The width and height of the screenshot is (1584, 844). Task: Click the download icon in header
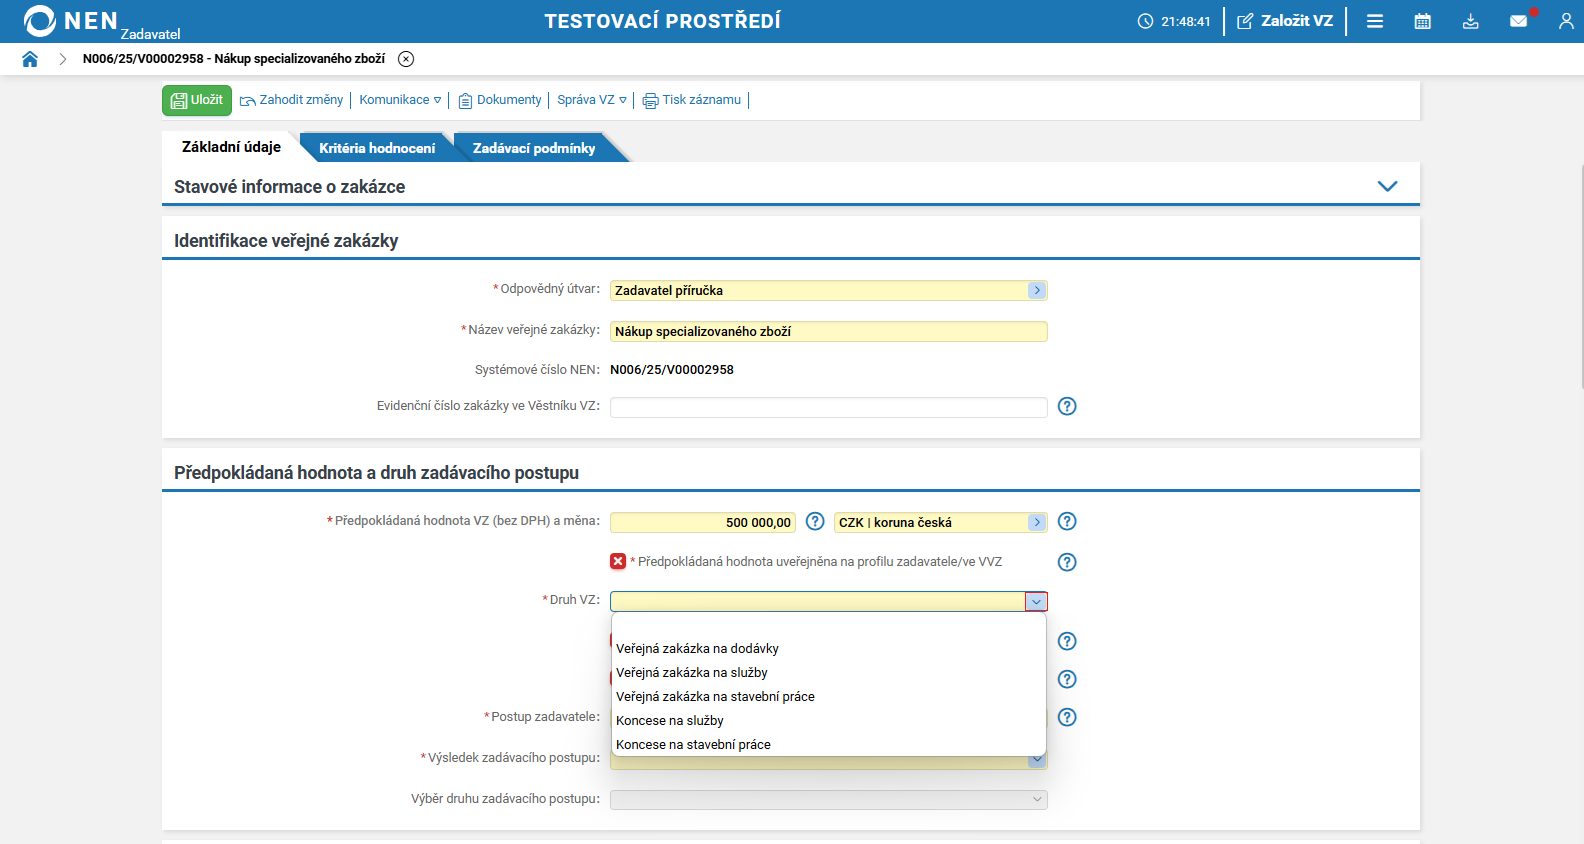click(x=1470, y=21)
